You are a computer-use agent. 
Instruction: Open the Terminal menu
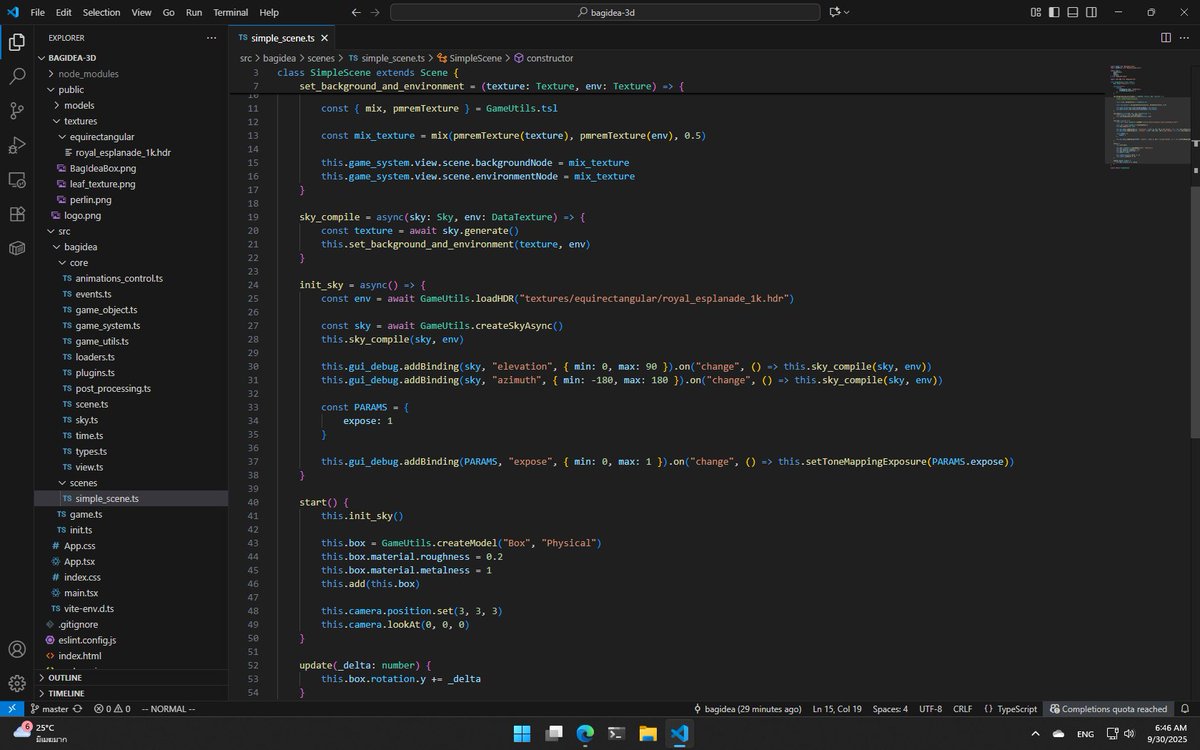(x=230, y=12)
